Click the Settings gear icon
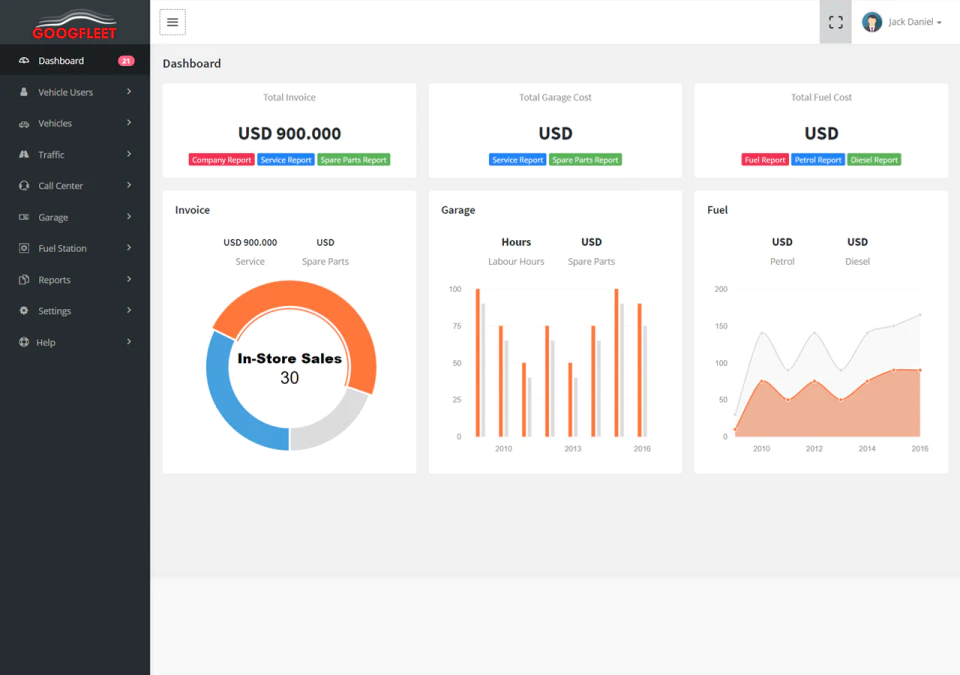 click(24, 311)
